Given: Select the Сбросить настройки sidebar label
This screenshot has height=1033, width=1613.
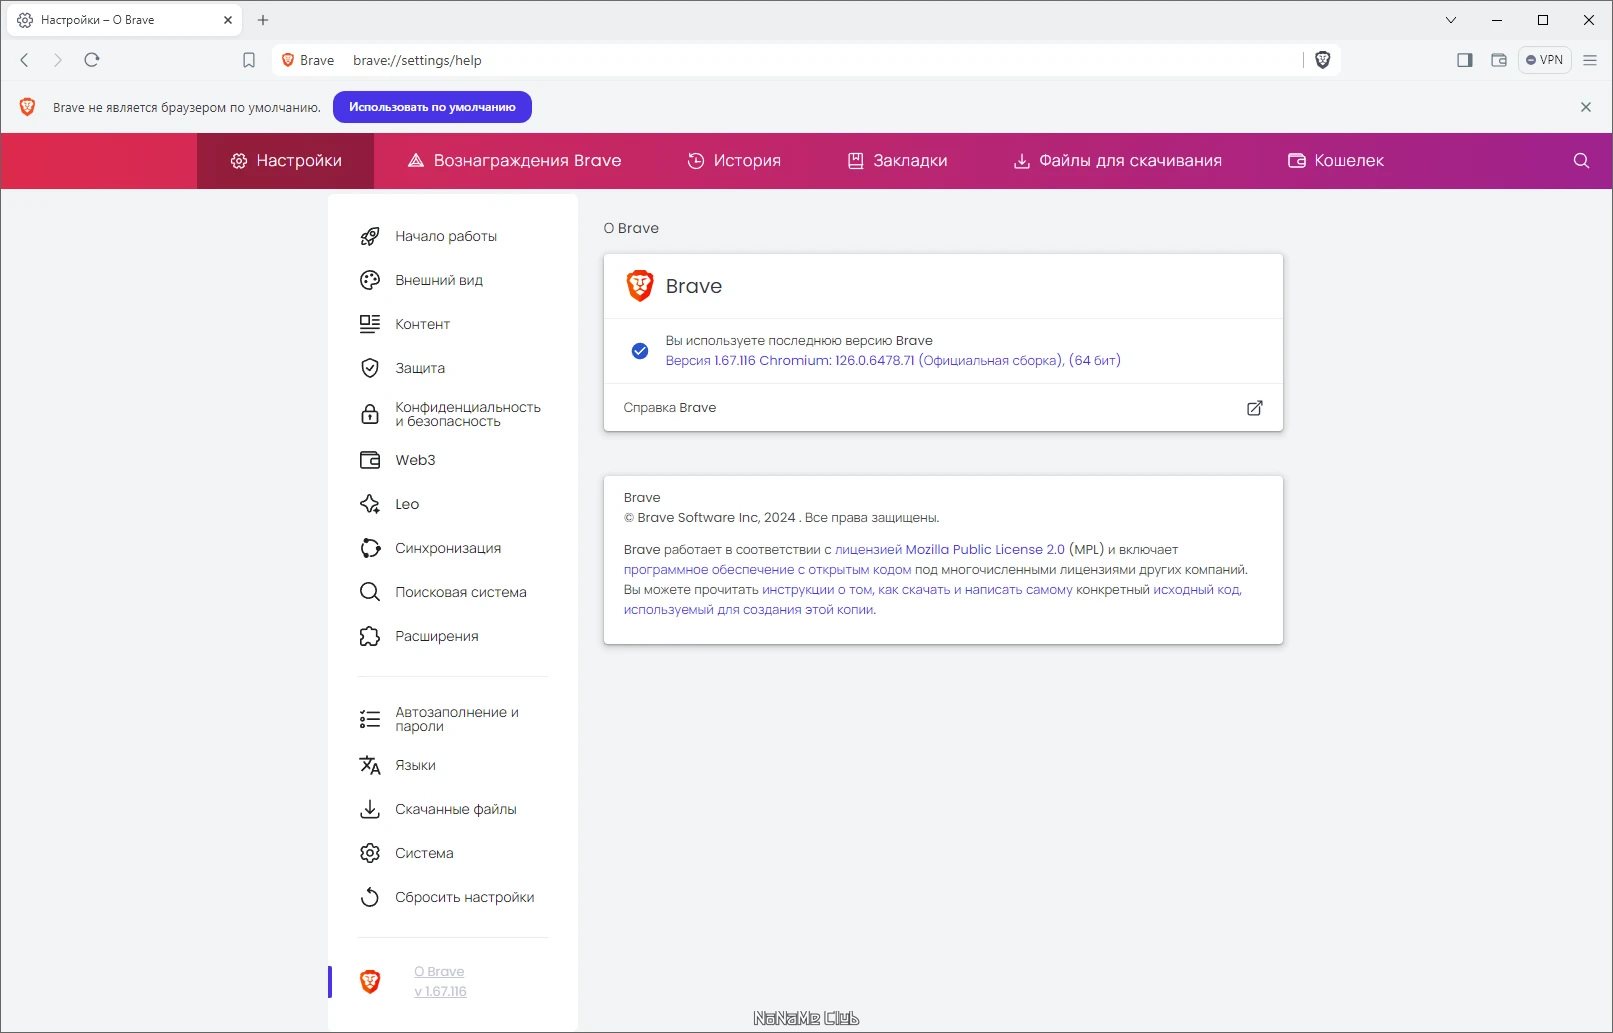Looking at the screenshot, I should pos(464,897).
